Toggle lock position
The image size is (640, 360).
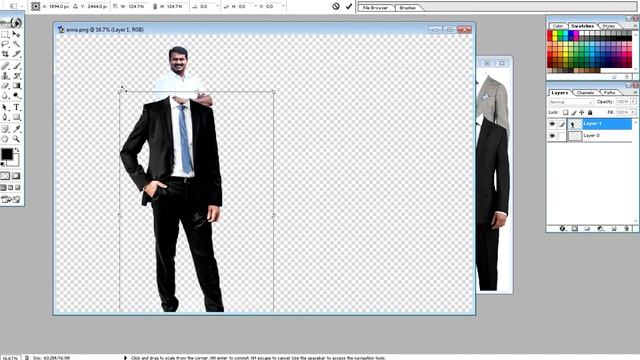point(582,112)
